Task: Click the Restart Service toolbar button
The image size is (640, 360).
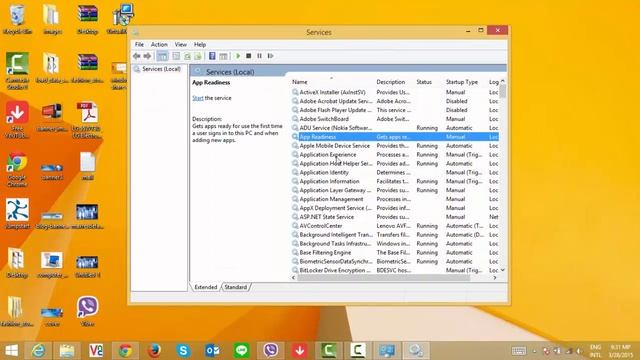Action: click(270, 56)
